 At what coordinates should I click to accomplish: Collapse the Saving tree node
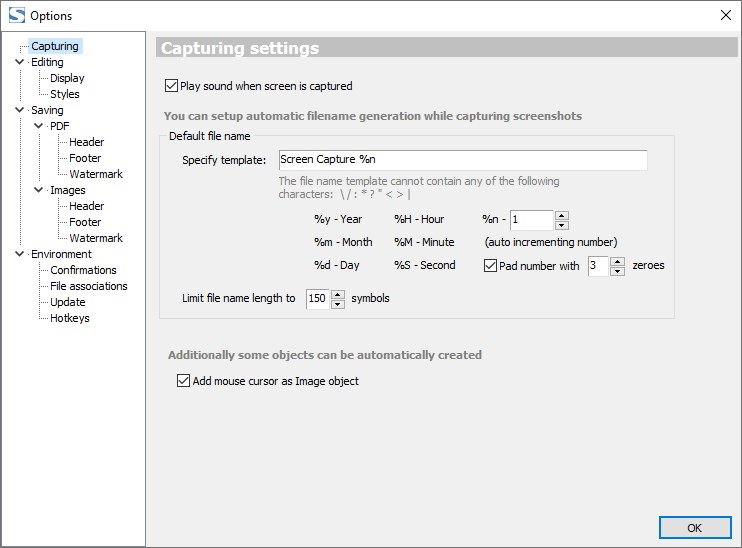click(x=20, y=110)
